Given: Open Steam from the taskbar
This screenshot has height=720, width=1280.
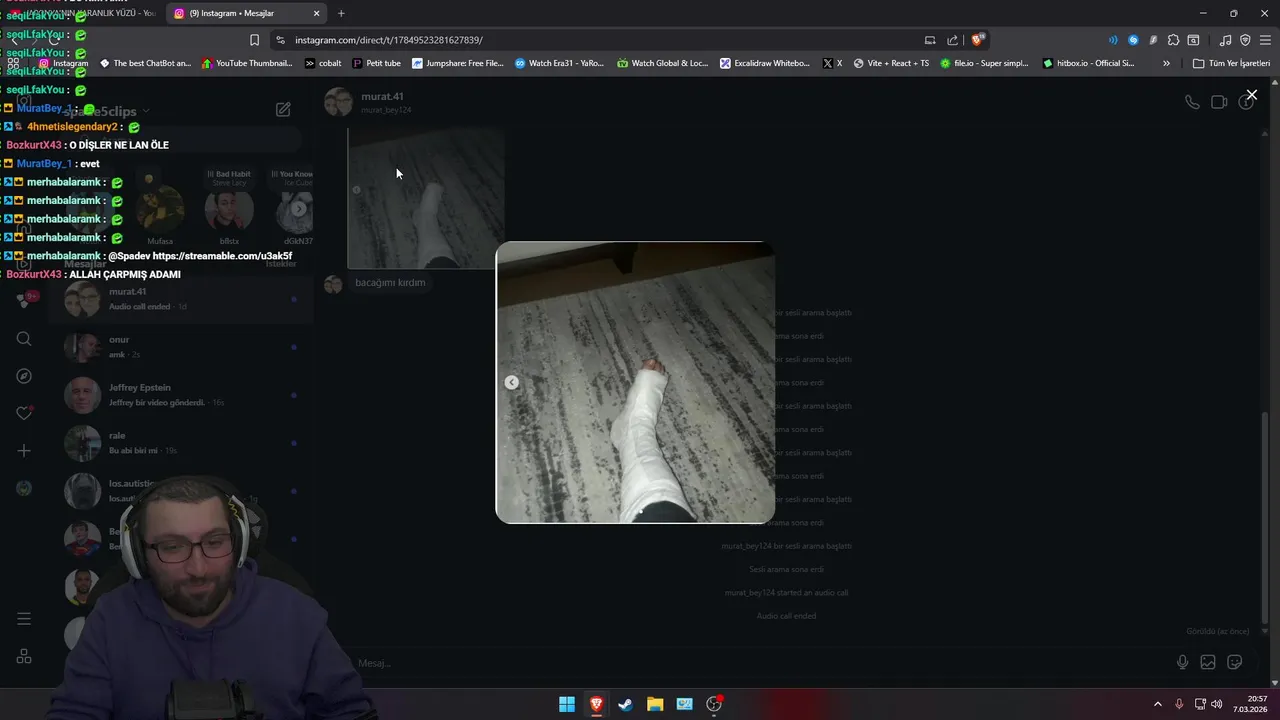Looking at the screenshot, I should [x=625, y=704].
